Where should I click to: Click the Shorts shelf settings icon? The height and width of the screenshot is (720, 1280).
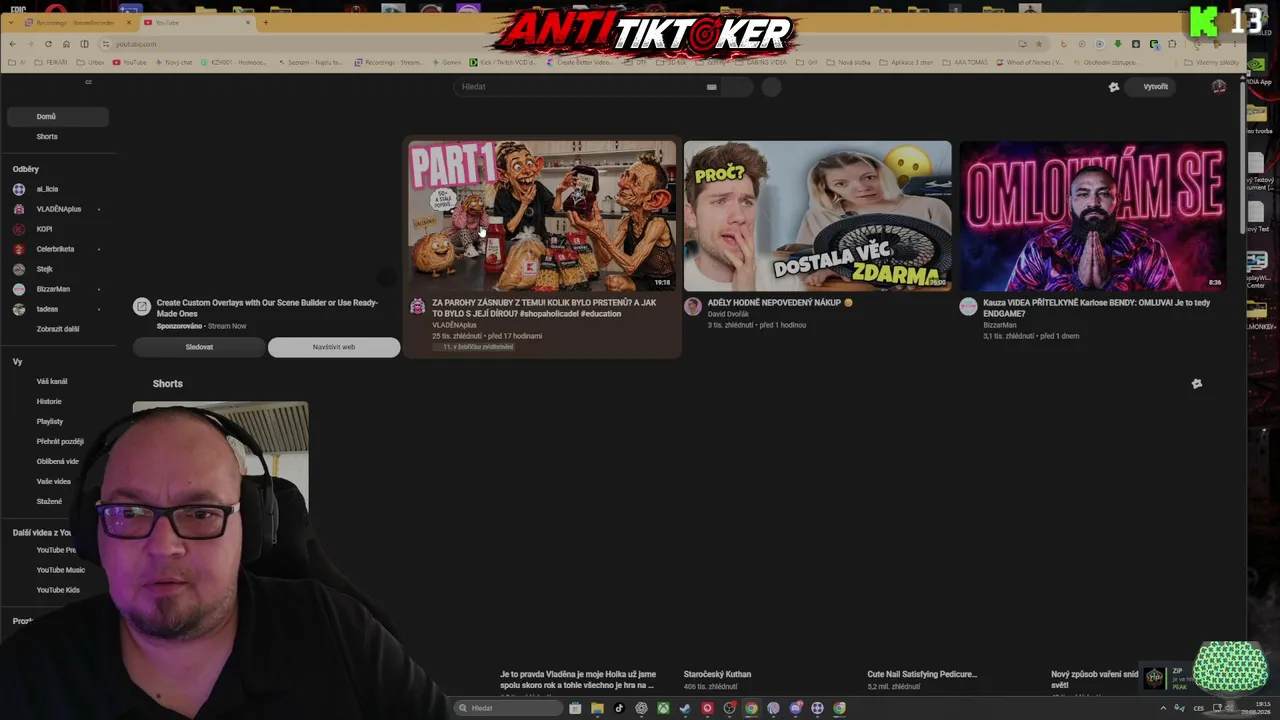coord(1197,384)
